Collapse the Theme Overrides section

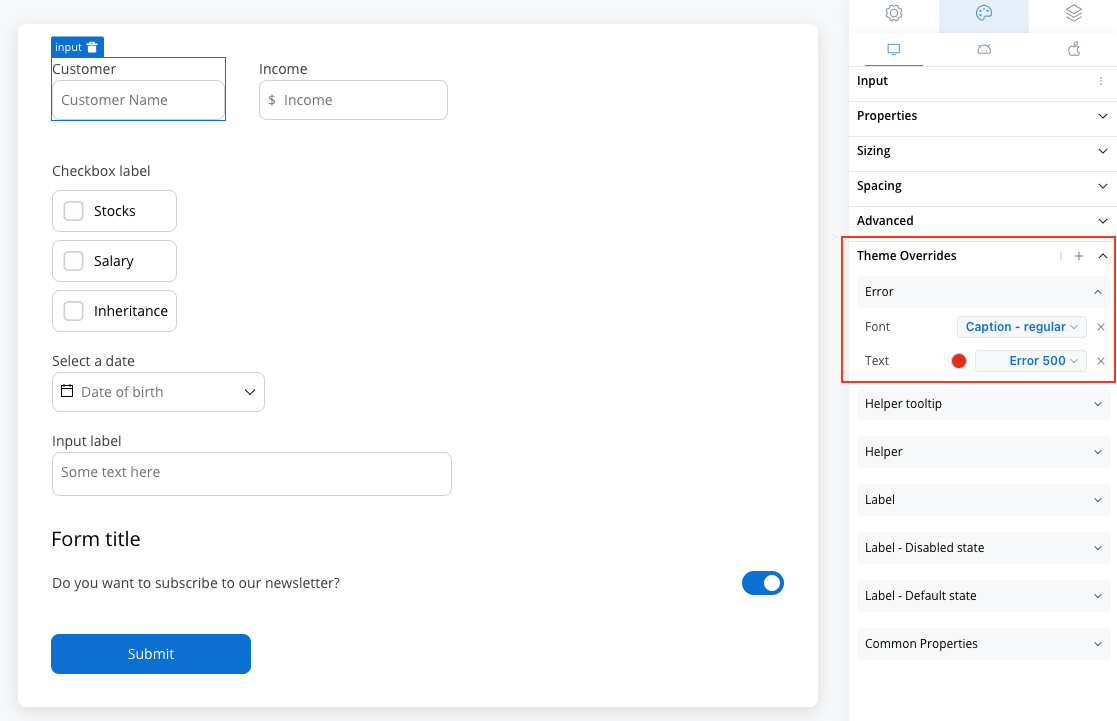point(1103,256)
